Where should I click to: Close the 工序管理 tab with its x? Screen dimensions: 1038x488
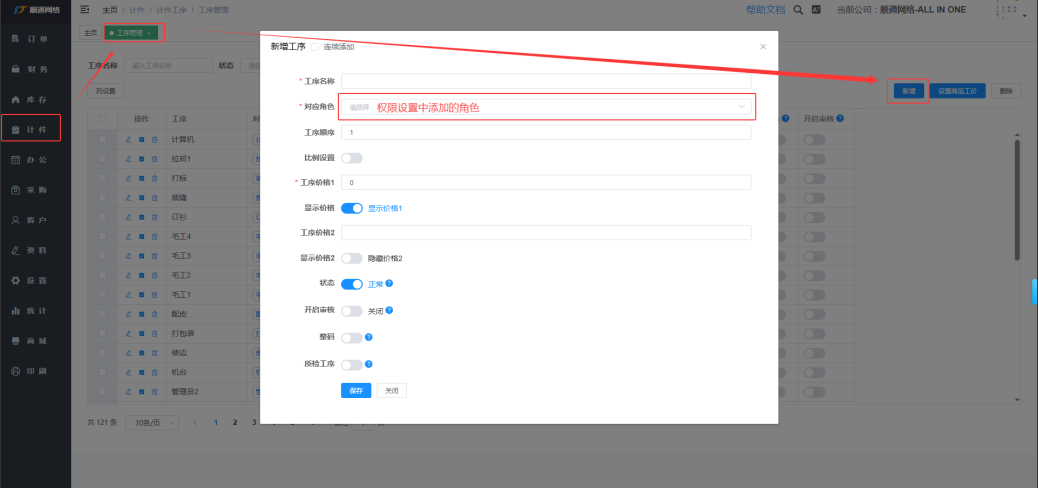[x=150, y=32]
